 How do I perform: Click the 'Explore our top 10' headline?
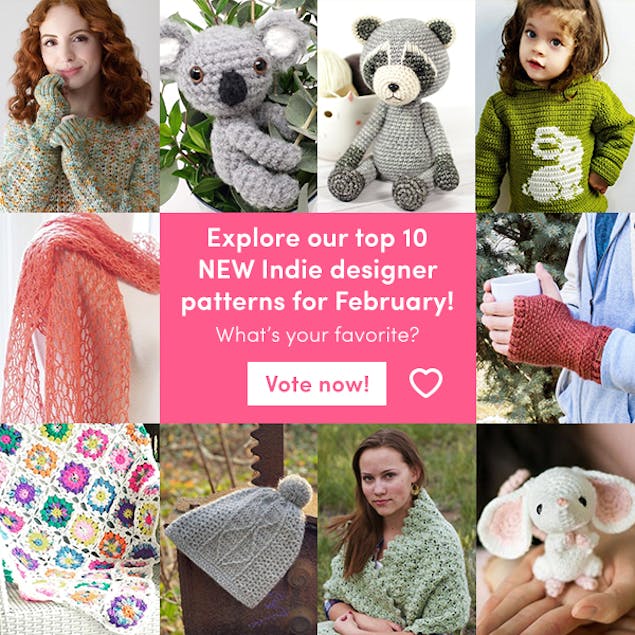317,238
